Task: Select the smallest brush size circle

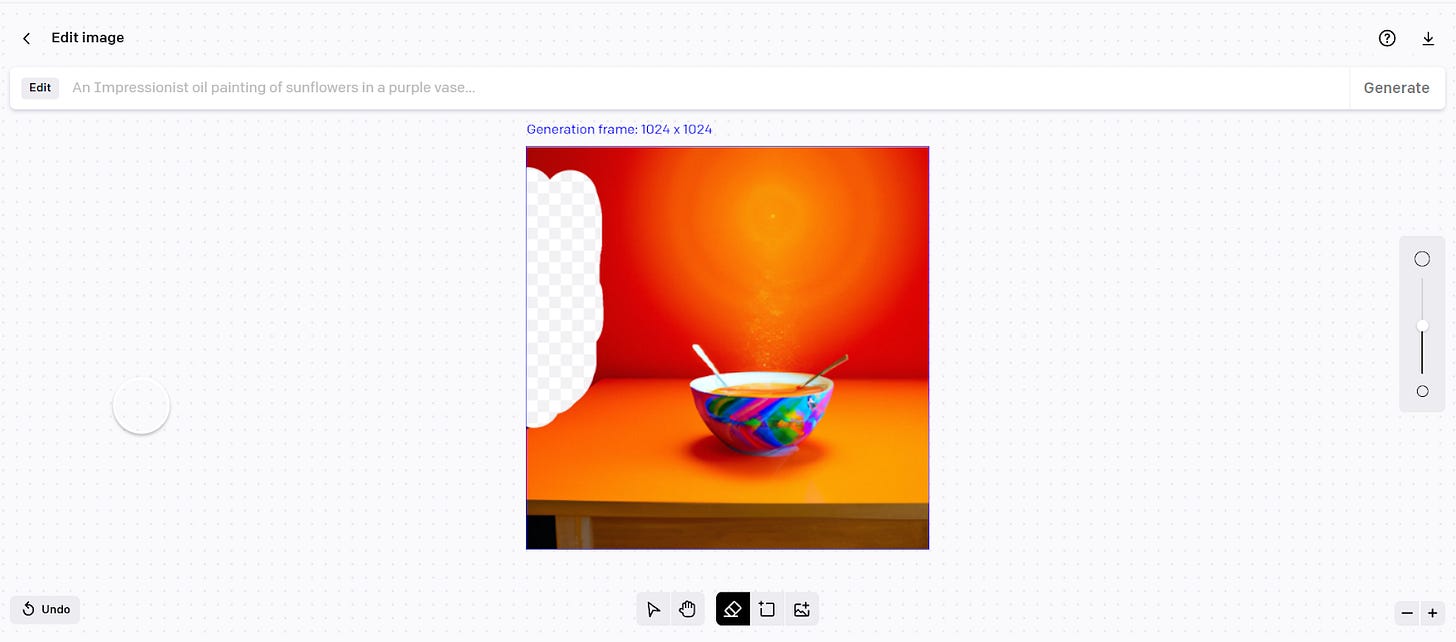Action: pos(1422,391)
